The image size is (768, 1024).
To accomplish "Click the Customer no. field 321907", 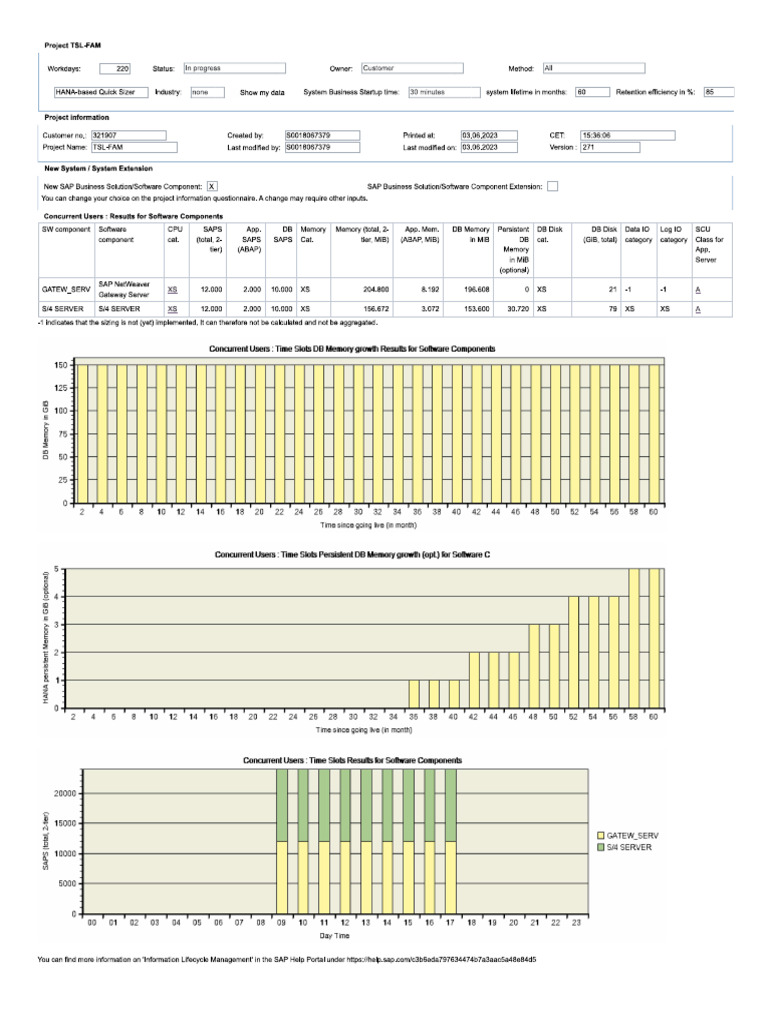I will [129, 135].
